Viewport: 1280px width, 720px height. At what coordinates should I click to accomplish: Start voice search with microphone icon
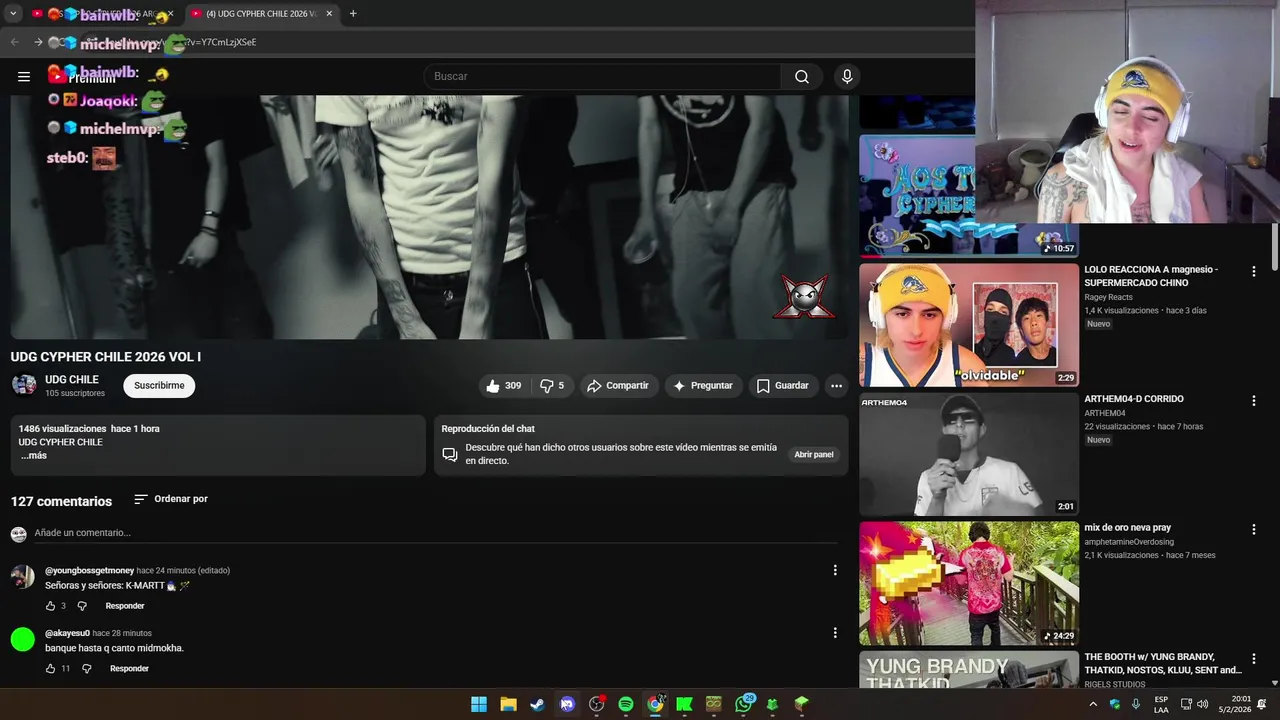point(847,77)
